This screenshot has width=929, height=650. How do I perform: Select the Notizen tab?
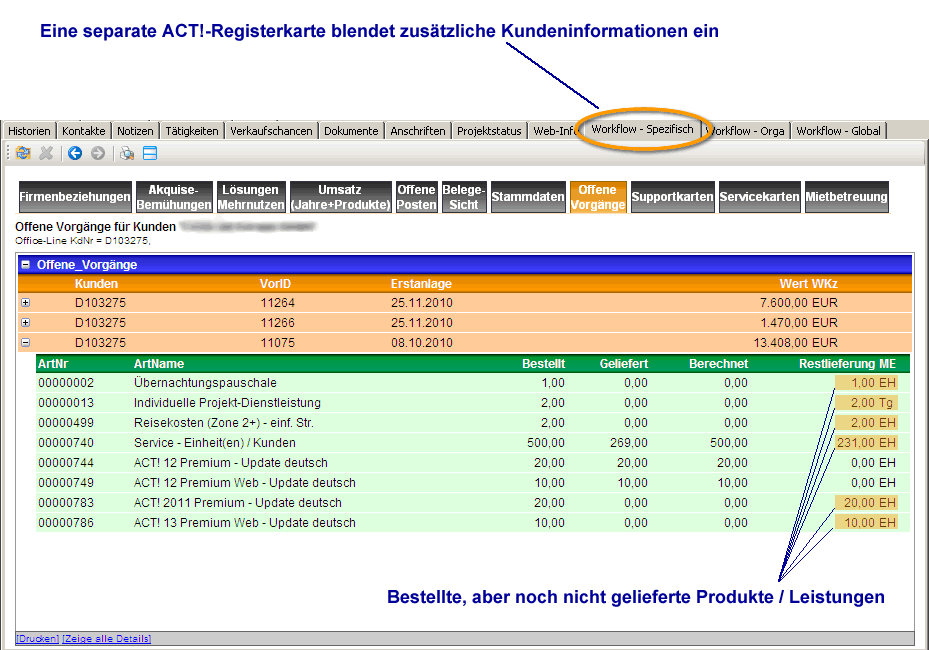(x=135, y=131)
